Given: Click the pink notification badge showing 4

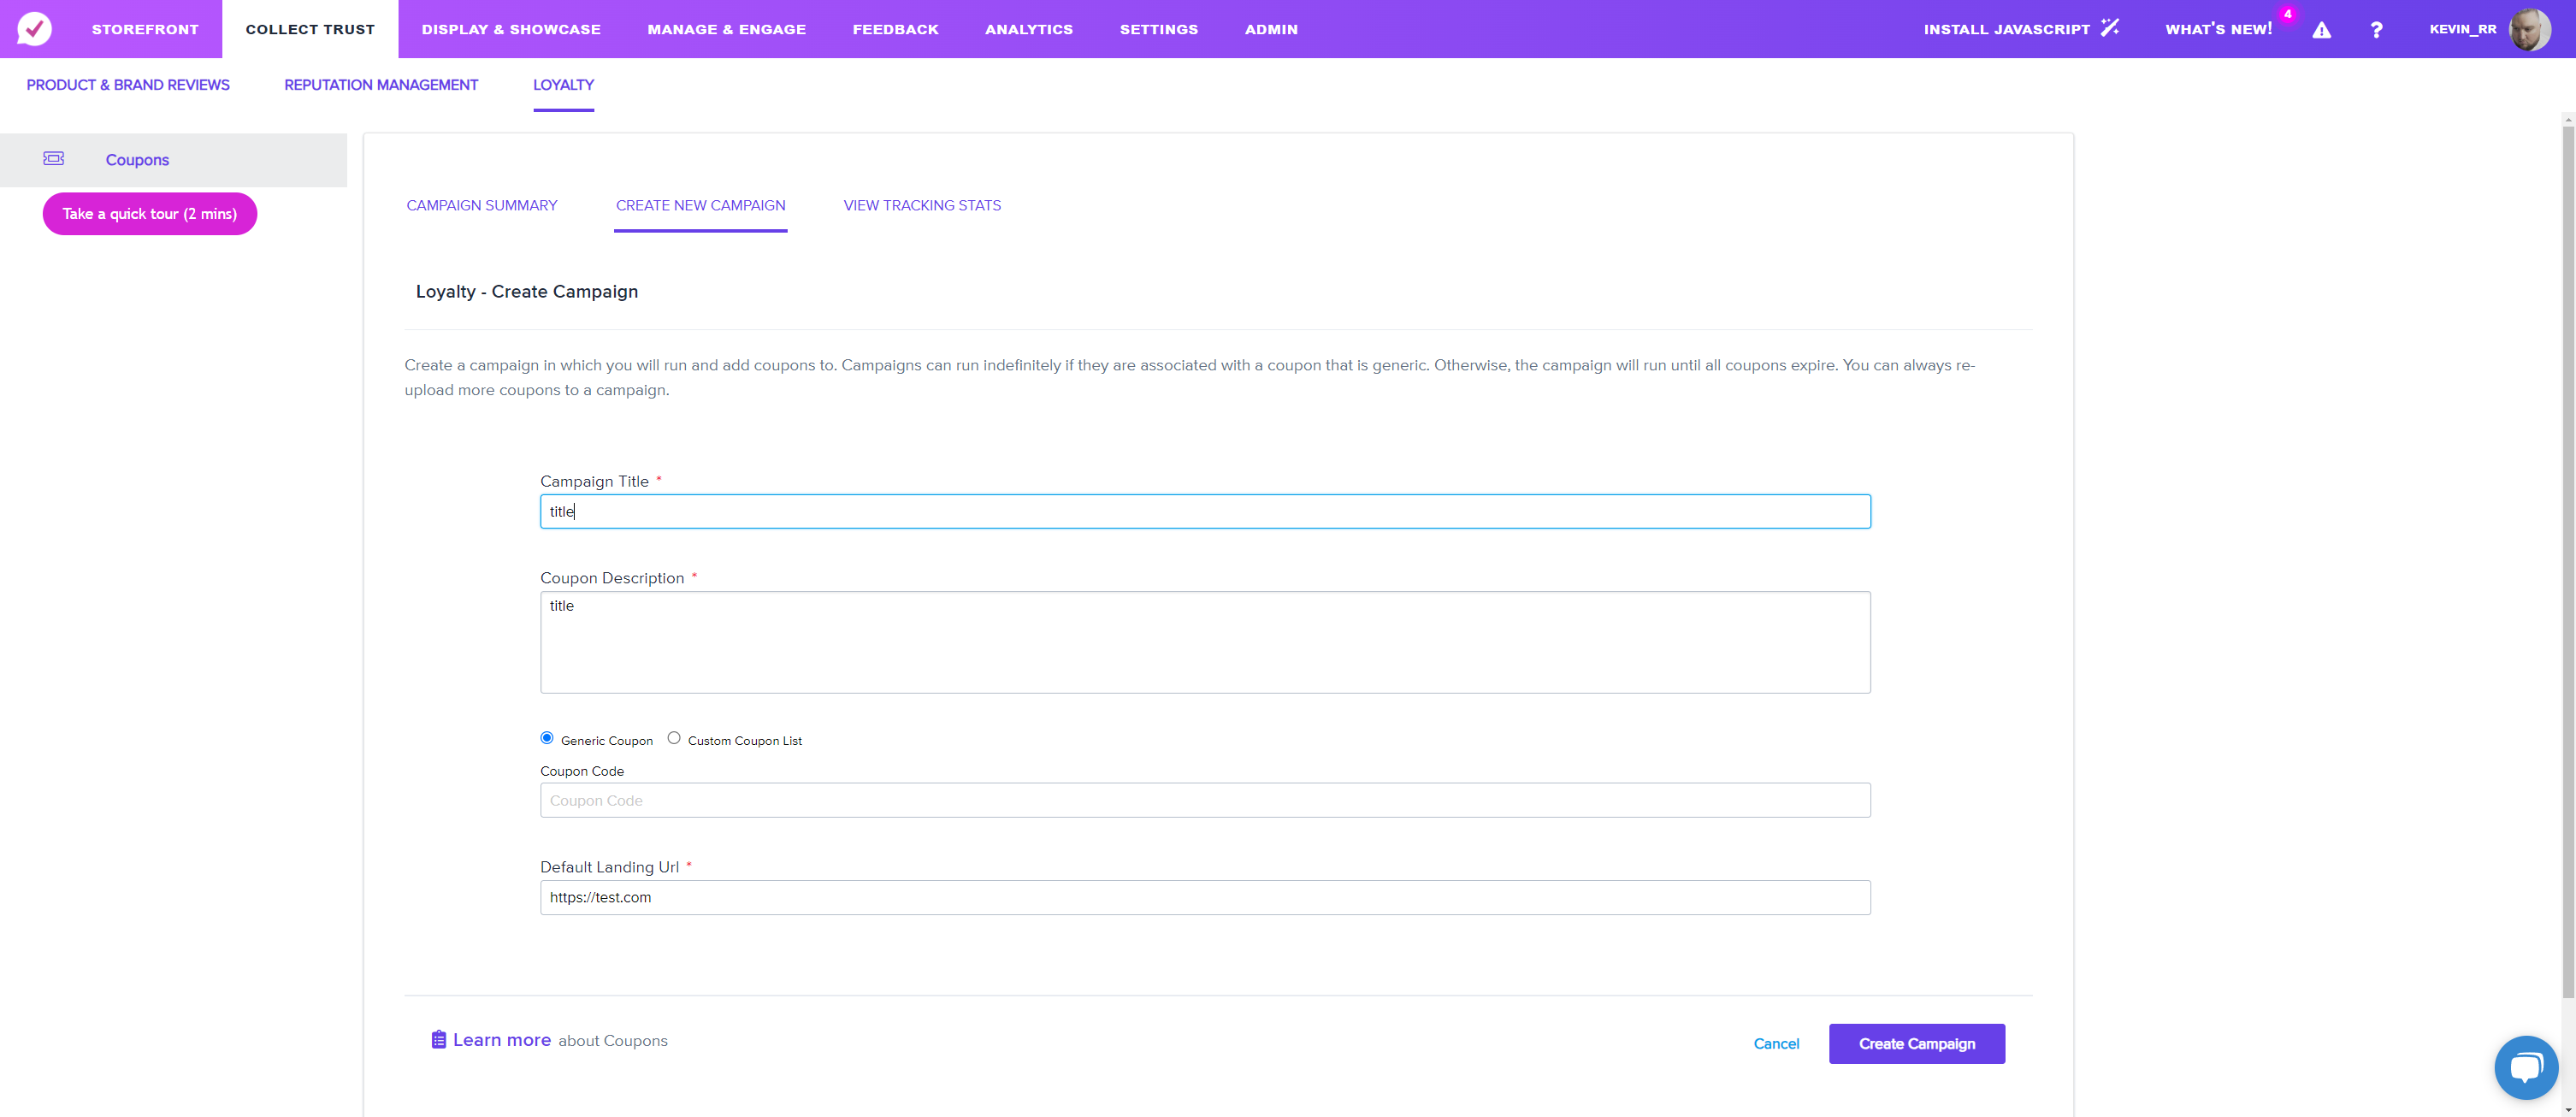Looking at the screenshot, I should [x=2287, y=14].
